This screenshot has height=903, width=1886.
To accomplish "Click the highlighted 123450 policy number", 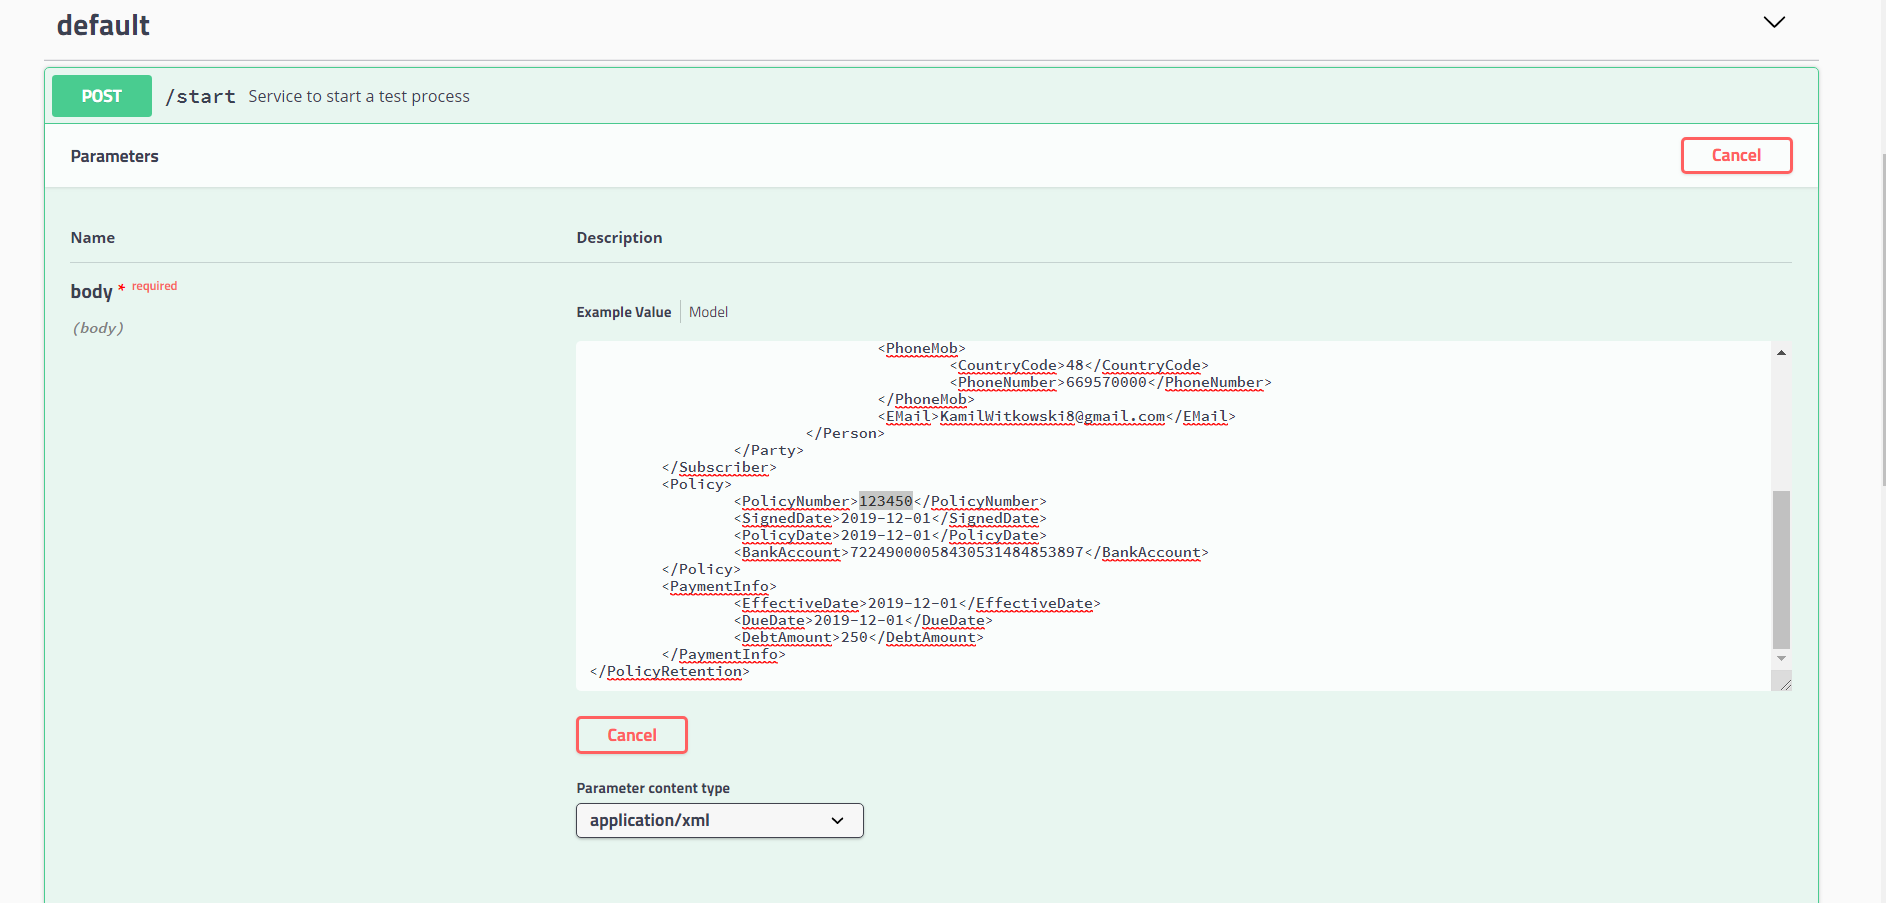I will click(886, 501).
